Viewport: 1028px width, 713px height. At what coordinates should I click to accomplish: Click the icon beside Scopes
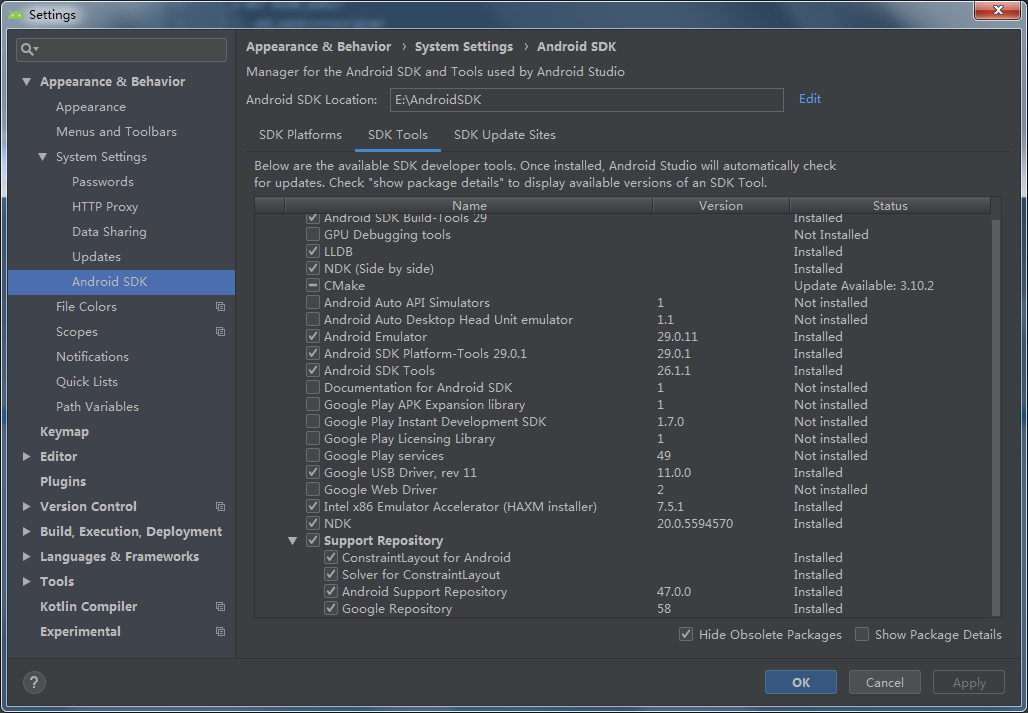tap(219, 331)
